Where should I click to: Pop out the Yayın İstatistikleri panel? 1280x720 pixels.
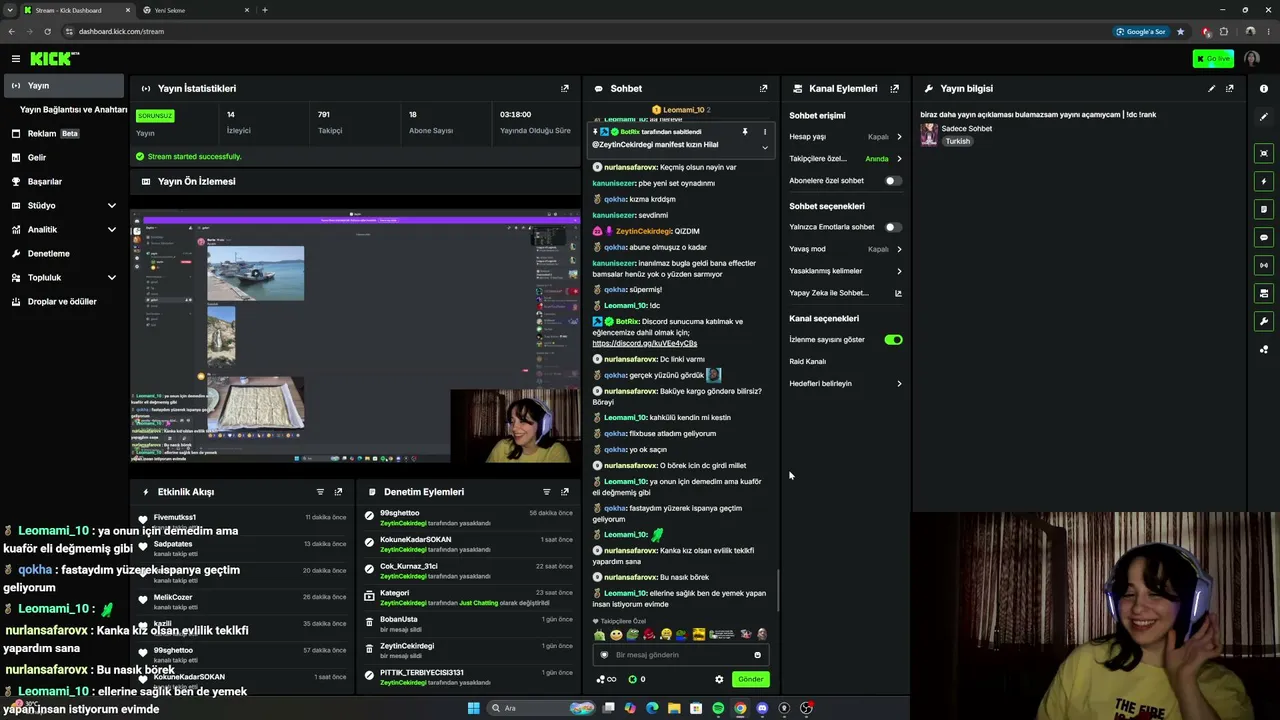click(565, 88)
